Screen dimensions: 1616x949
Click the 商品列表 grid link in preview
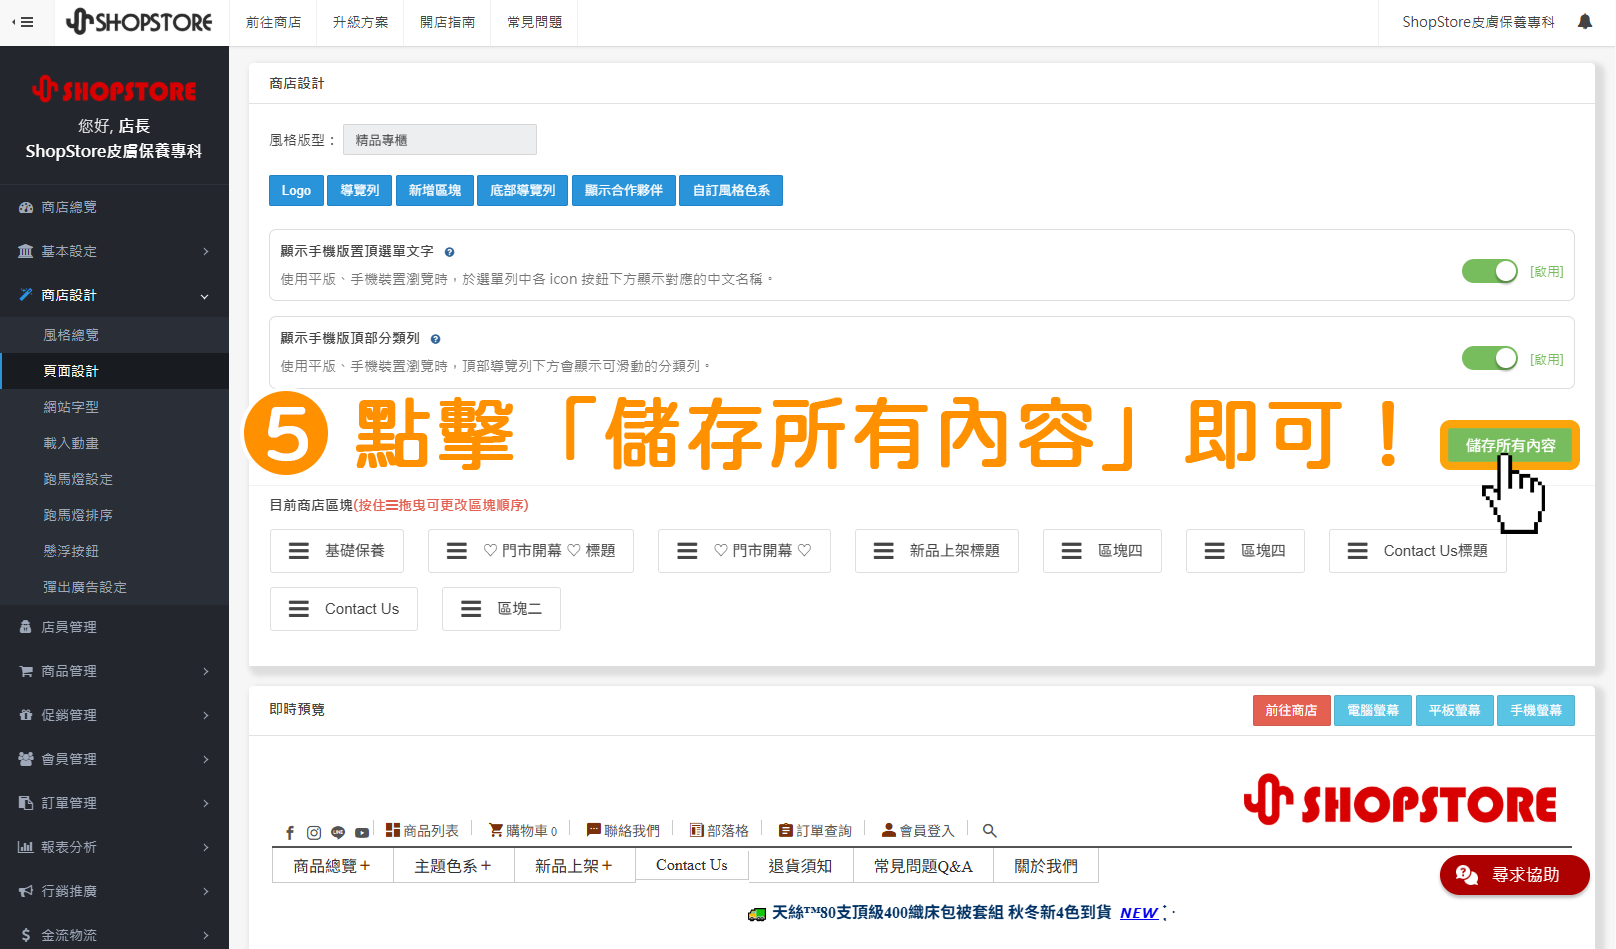[x=422, y=831]
